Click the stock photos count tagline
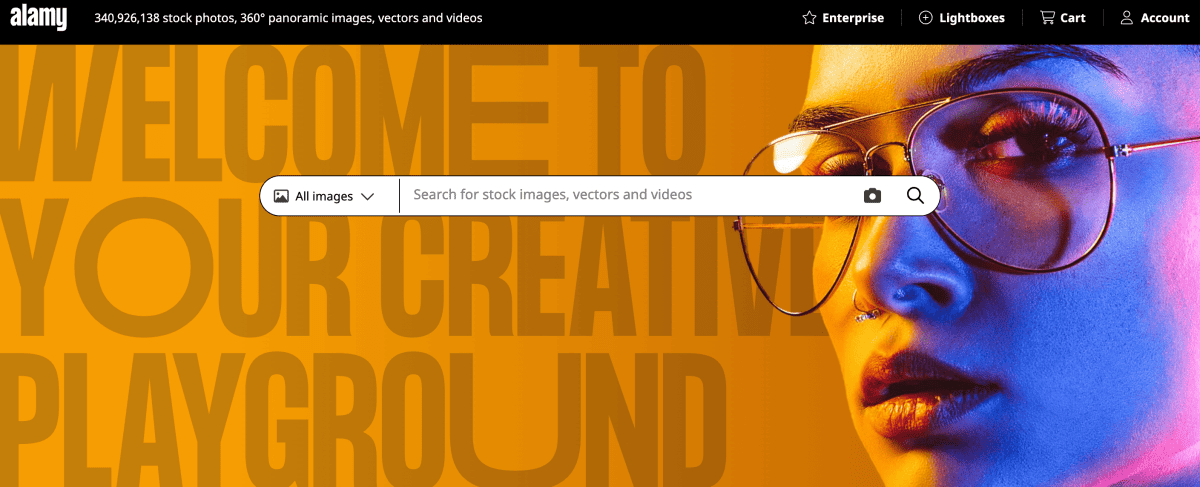 [288, 18]
